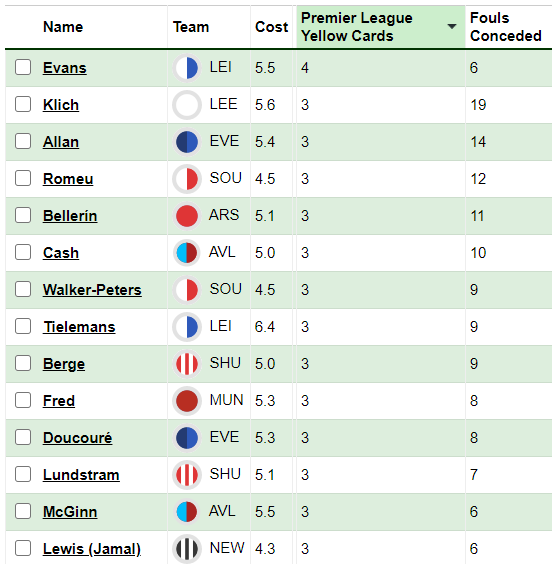This screenshot has height=564, width=556.
Task: Click the Everton badge in Allan row
Action: click(x=187, y=142)
